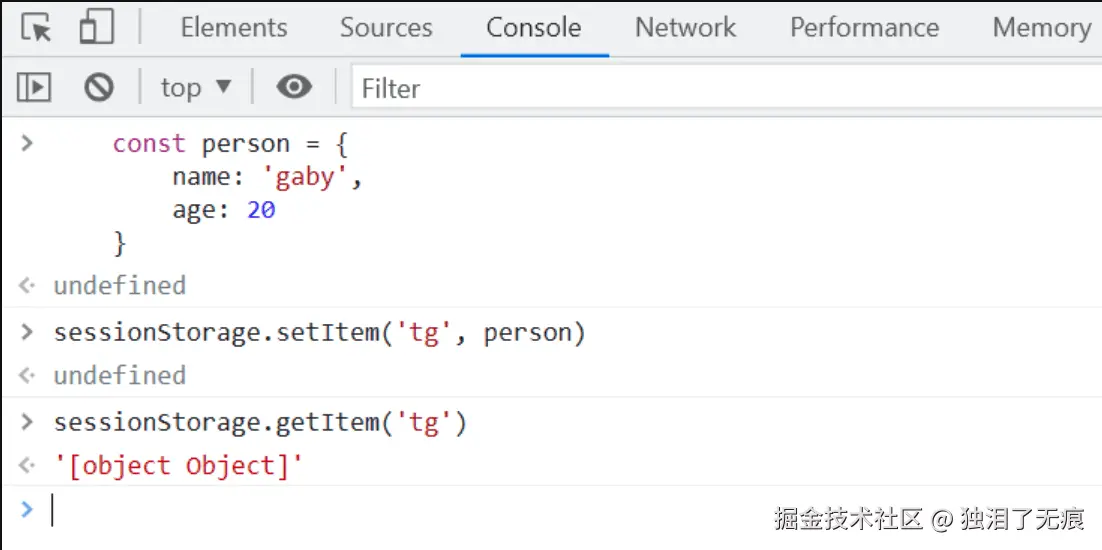Open the Sources tab
The height and width of the screenshot is (550, 1102).
point(386,28)
